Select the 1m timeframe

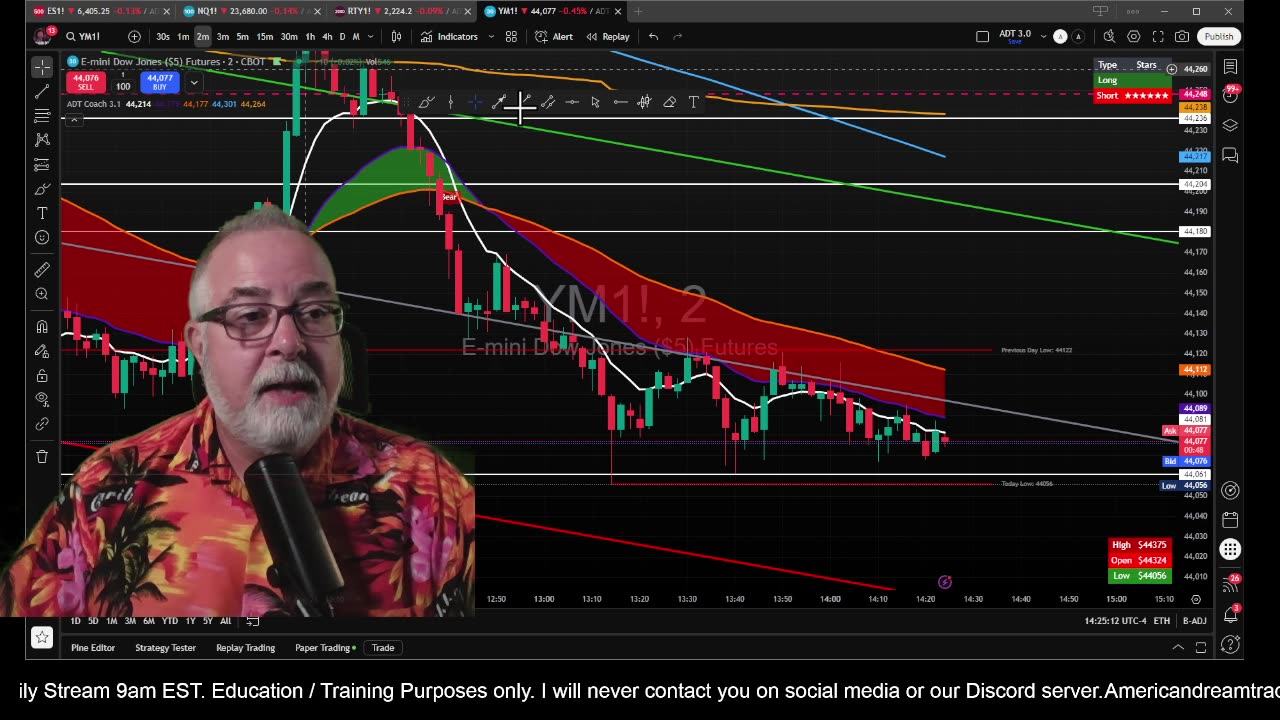[183, 37]
